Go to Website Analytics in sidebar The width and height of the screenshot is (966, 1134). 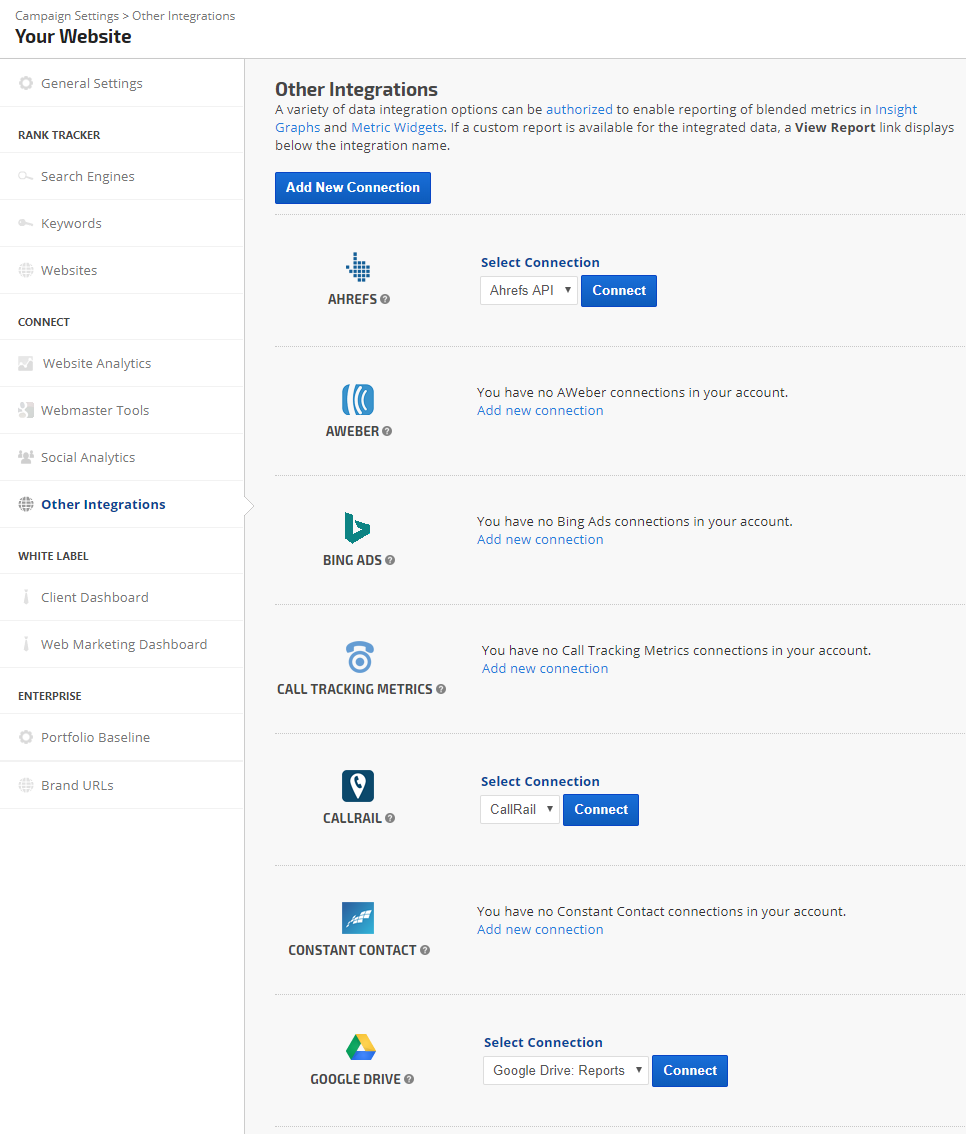(96, 364)
